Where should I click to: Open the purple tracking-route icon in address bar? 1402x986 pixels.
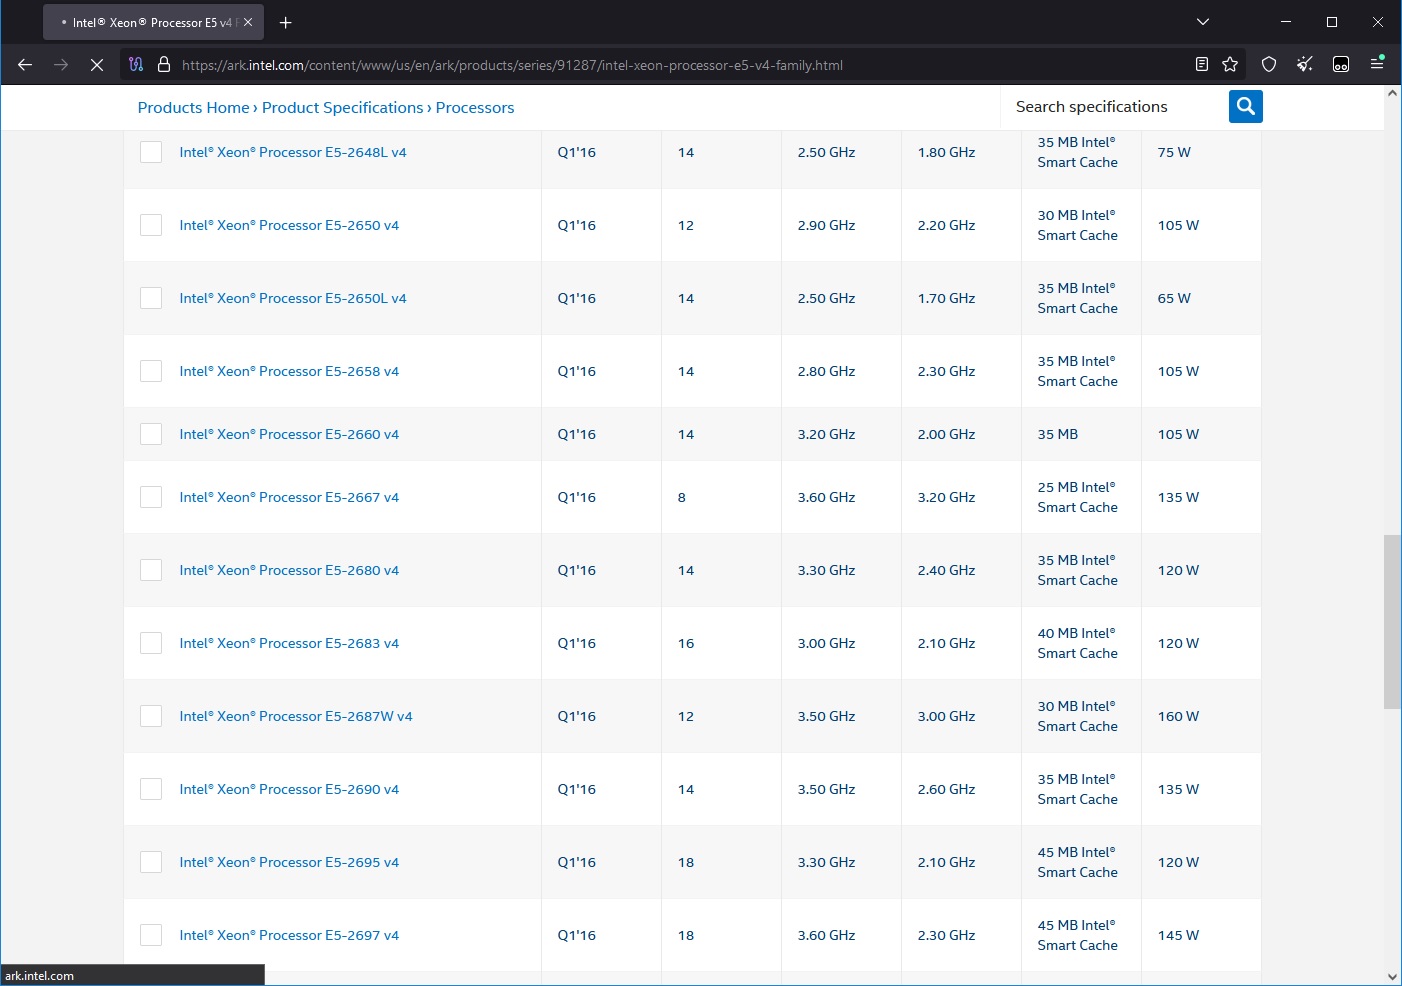pyautogui.click(x=137, y=65)
